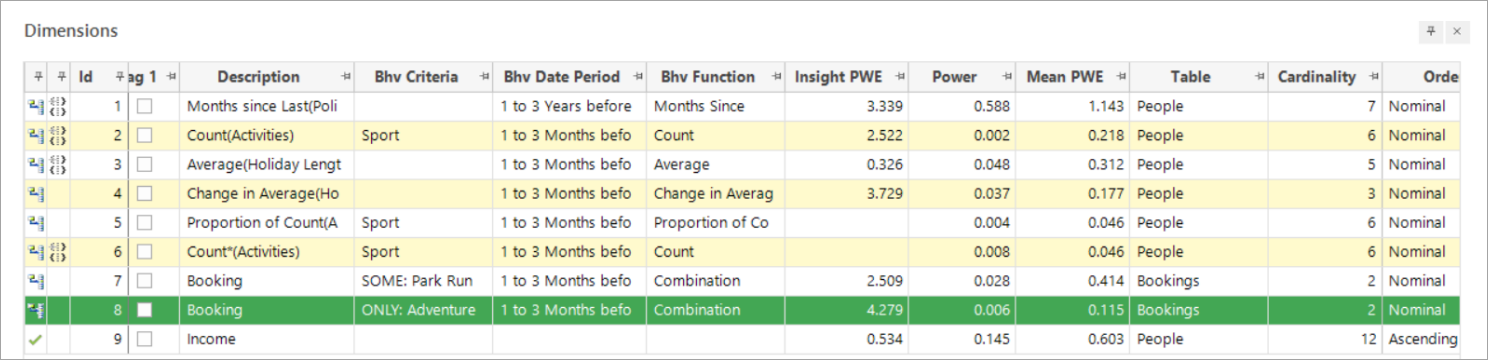Tick the flag checkbox for row 7
This screenshot has height=360, width=1488.
(145, 281)
